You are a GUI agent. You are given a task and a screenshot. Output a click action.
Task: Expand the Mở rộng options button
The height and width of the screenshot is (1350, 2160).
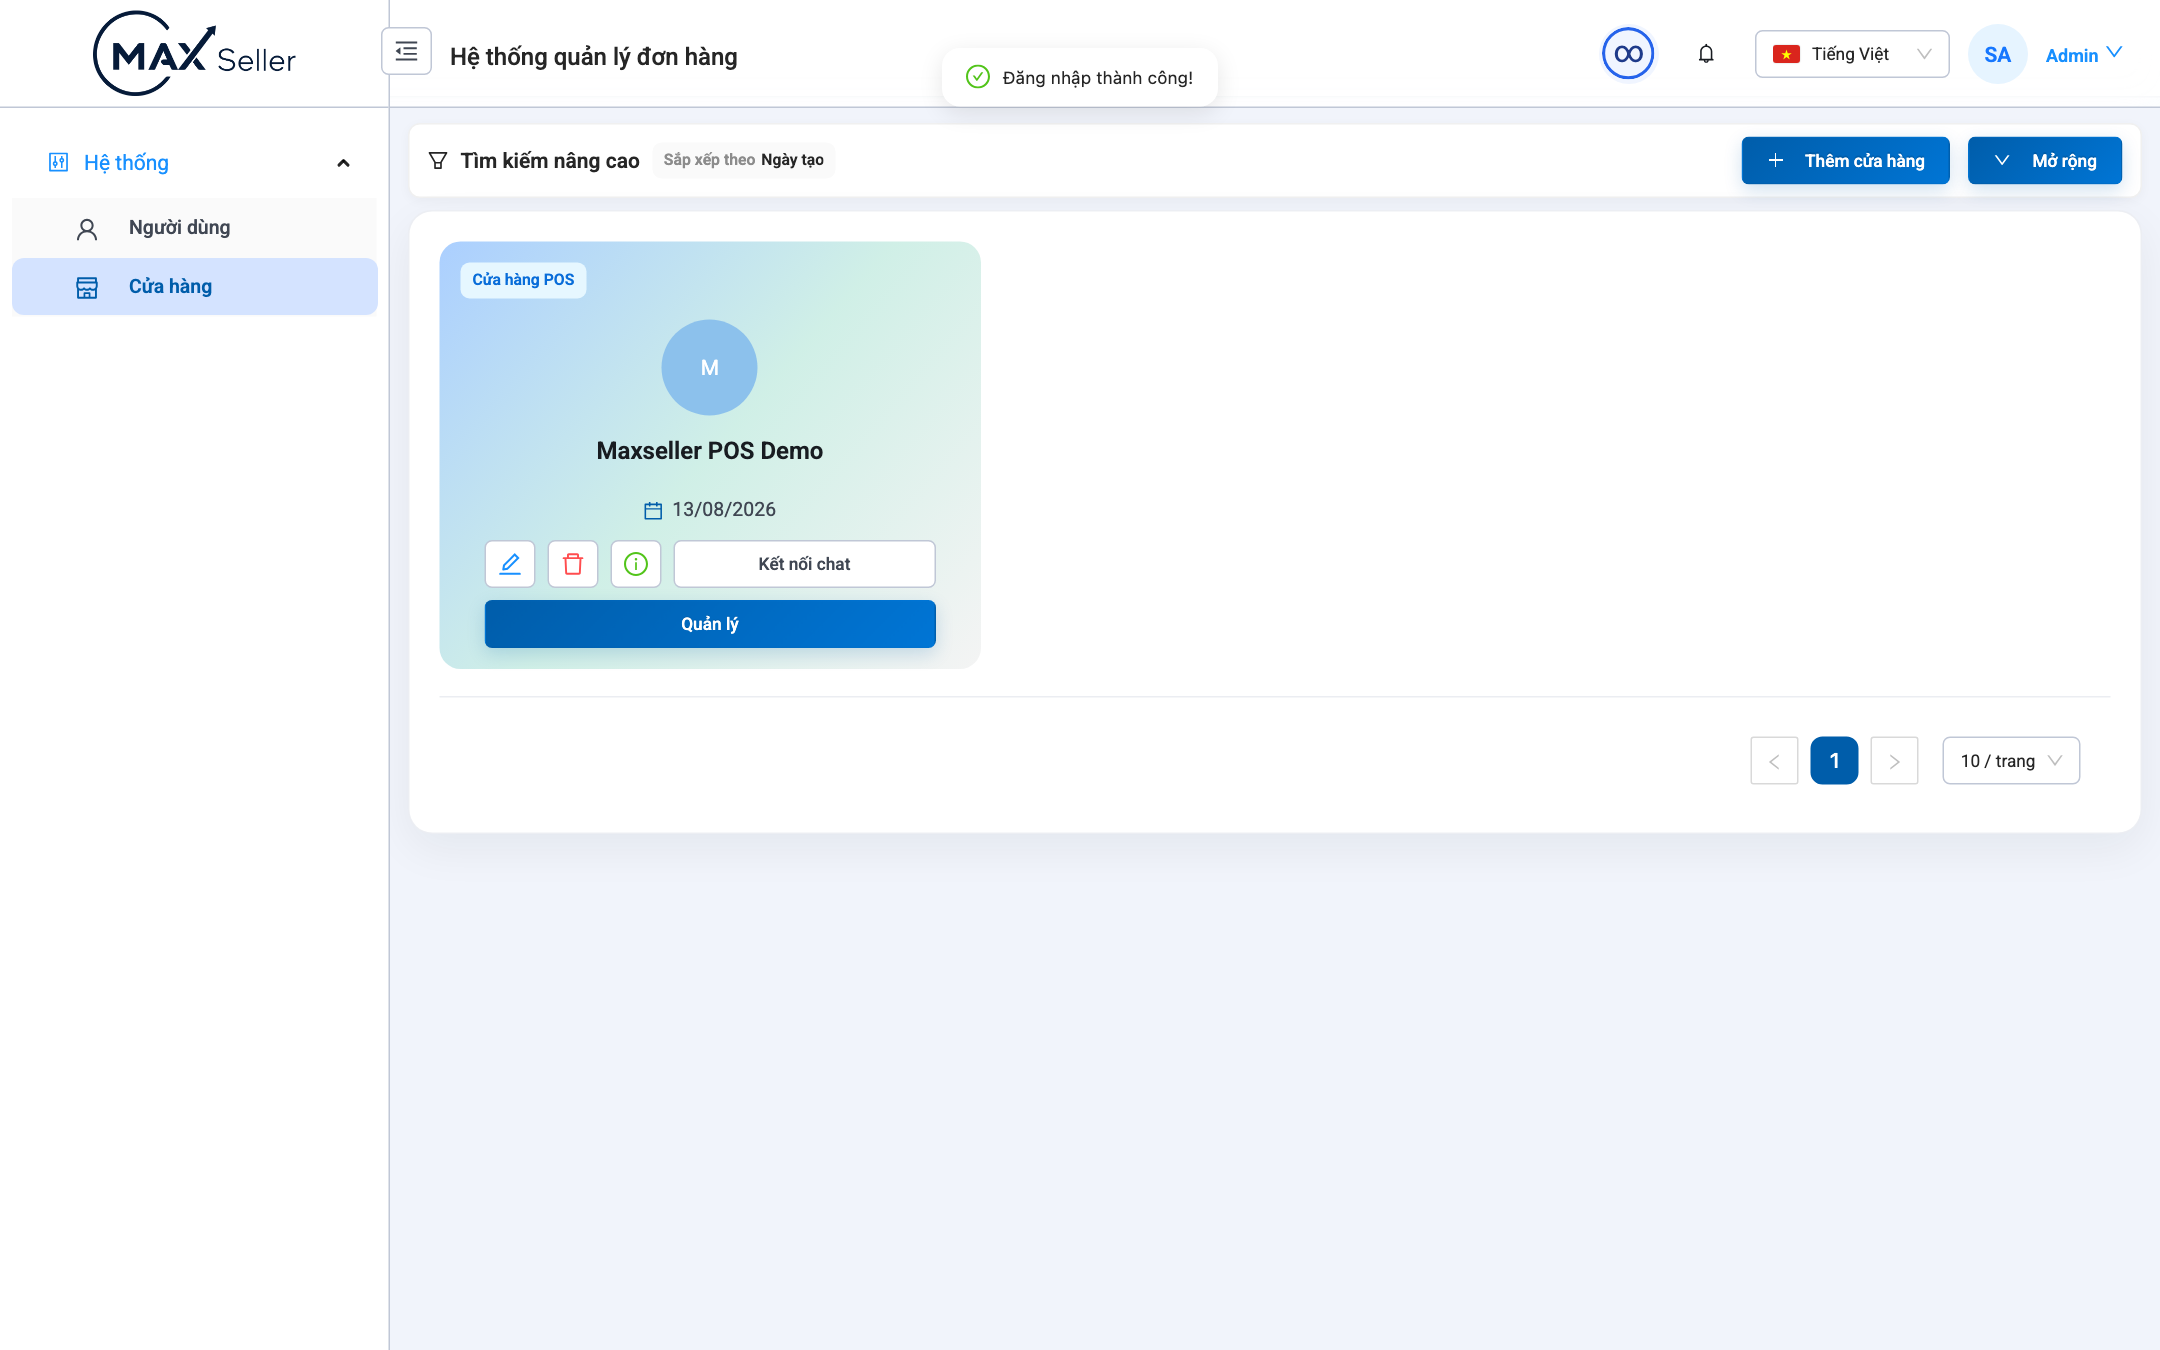pos(2045,161)
